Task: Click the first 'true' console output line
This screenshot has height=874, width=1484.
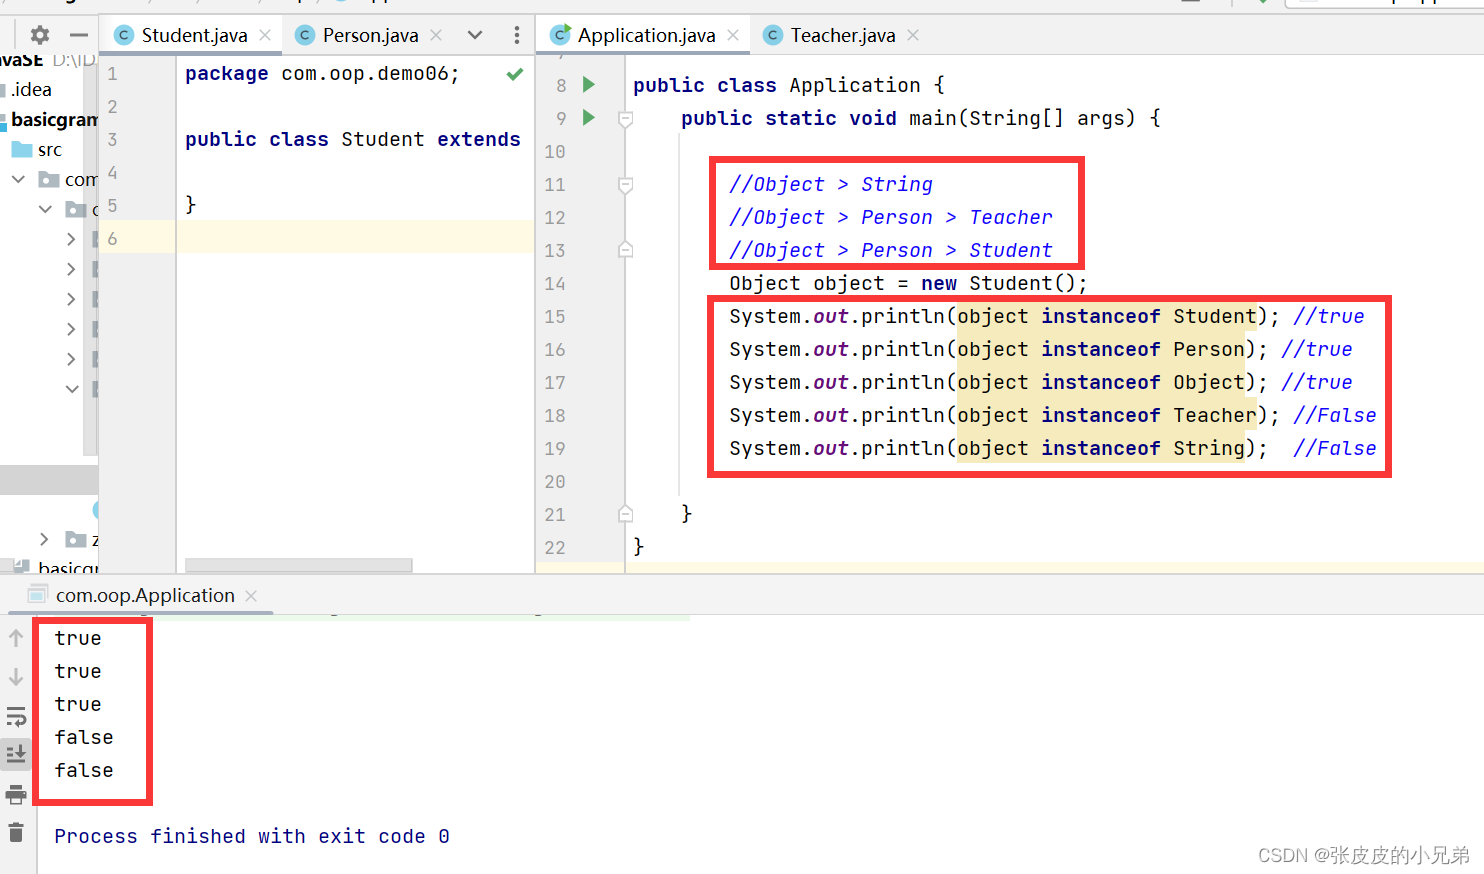Action: [78, 638]
